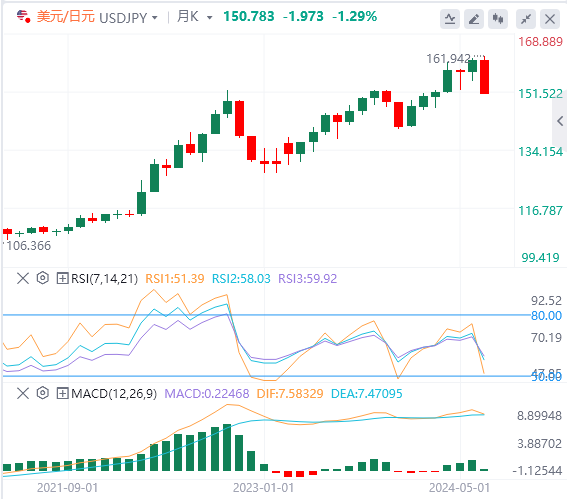Open the candlestick indicator settings icon
The width and height of the screenshot is (567, 499).
click(498, 19)
